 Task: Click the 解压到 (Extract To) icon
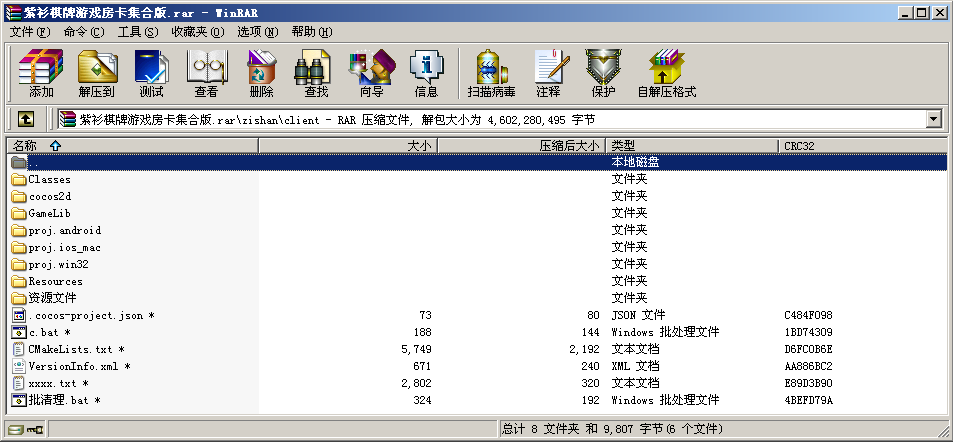[x=96, y=74]
